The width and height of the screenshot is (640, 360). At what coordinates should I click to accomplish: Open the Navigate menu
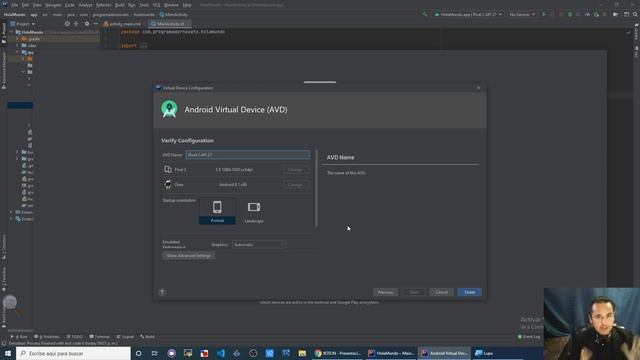53,5
